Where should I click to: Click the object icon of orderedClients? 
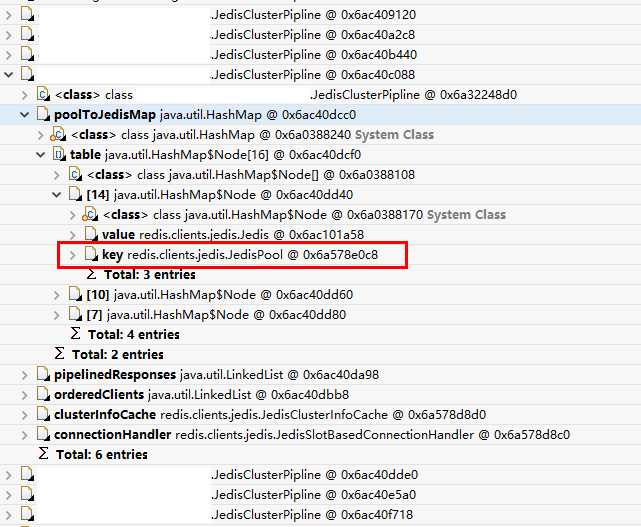click(43, 395)
